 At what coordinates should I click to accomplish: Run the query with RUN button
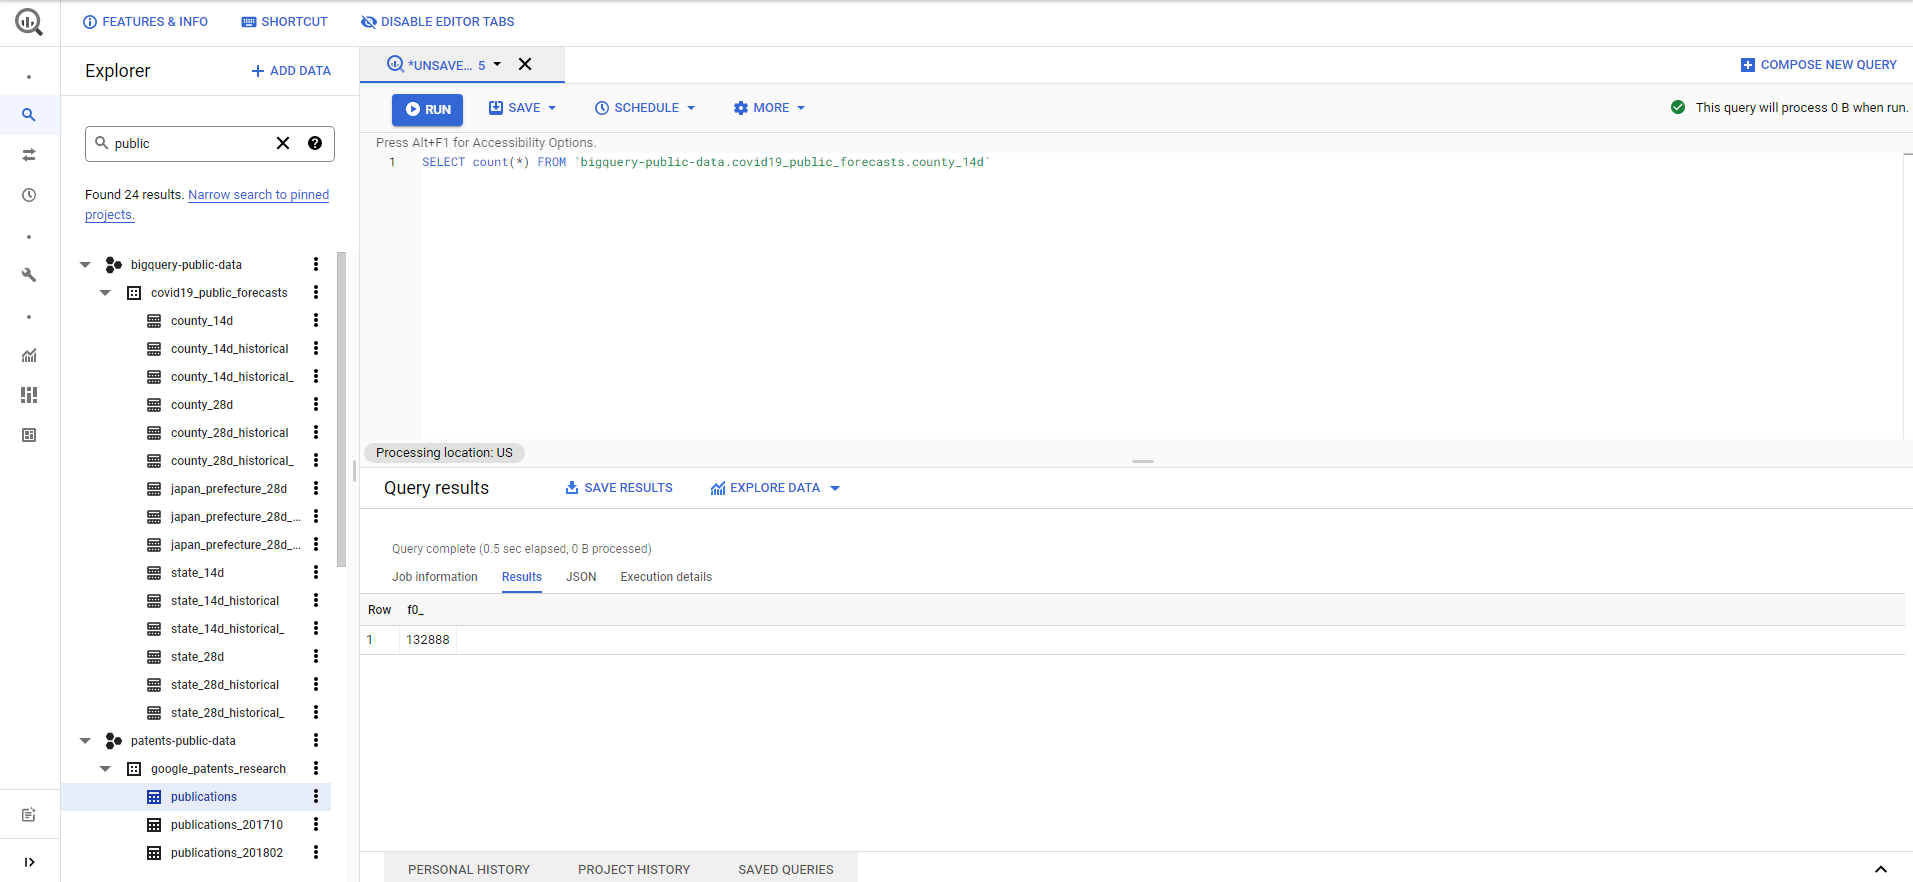tap(427, 109)
